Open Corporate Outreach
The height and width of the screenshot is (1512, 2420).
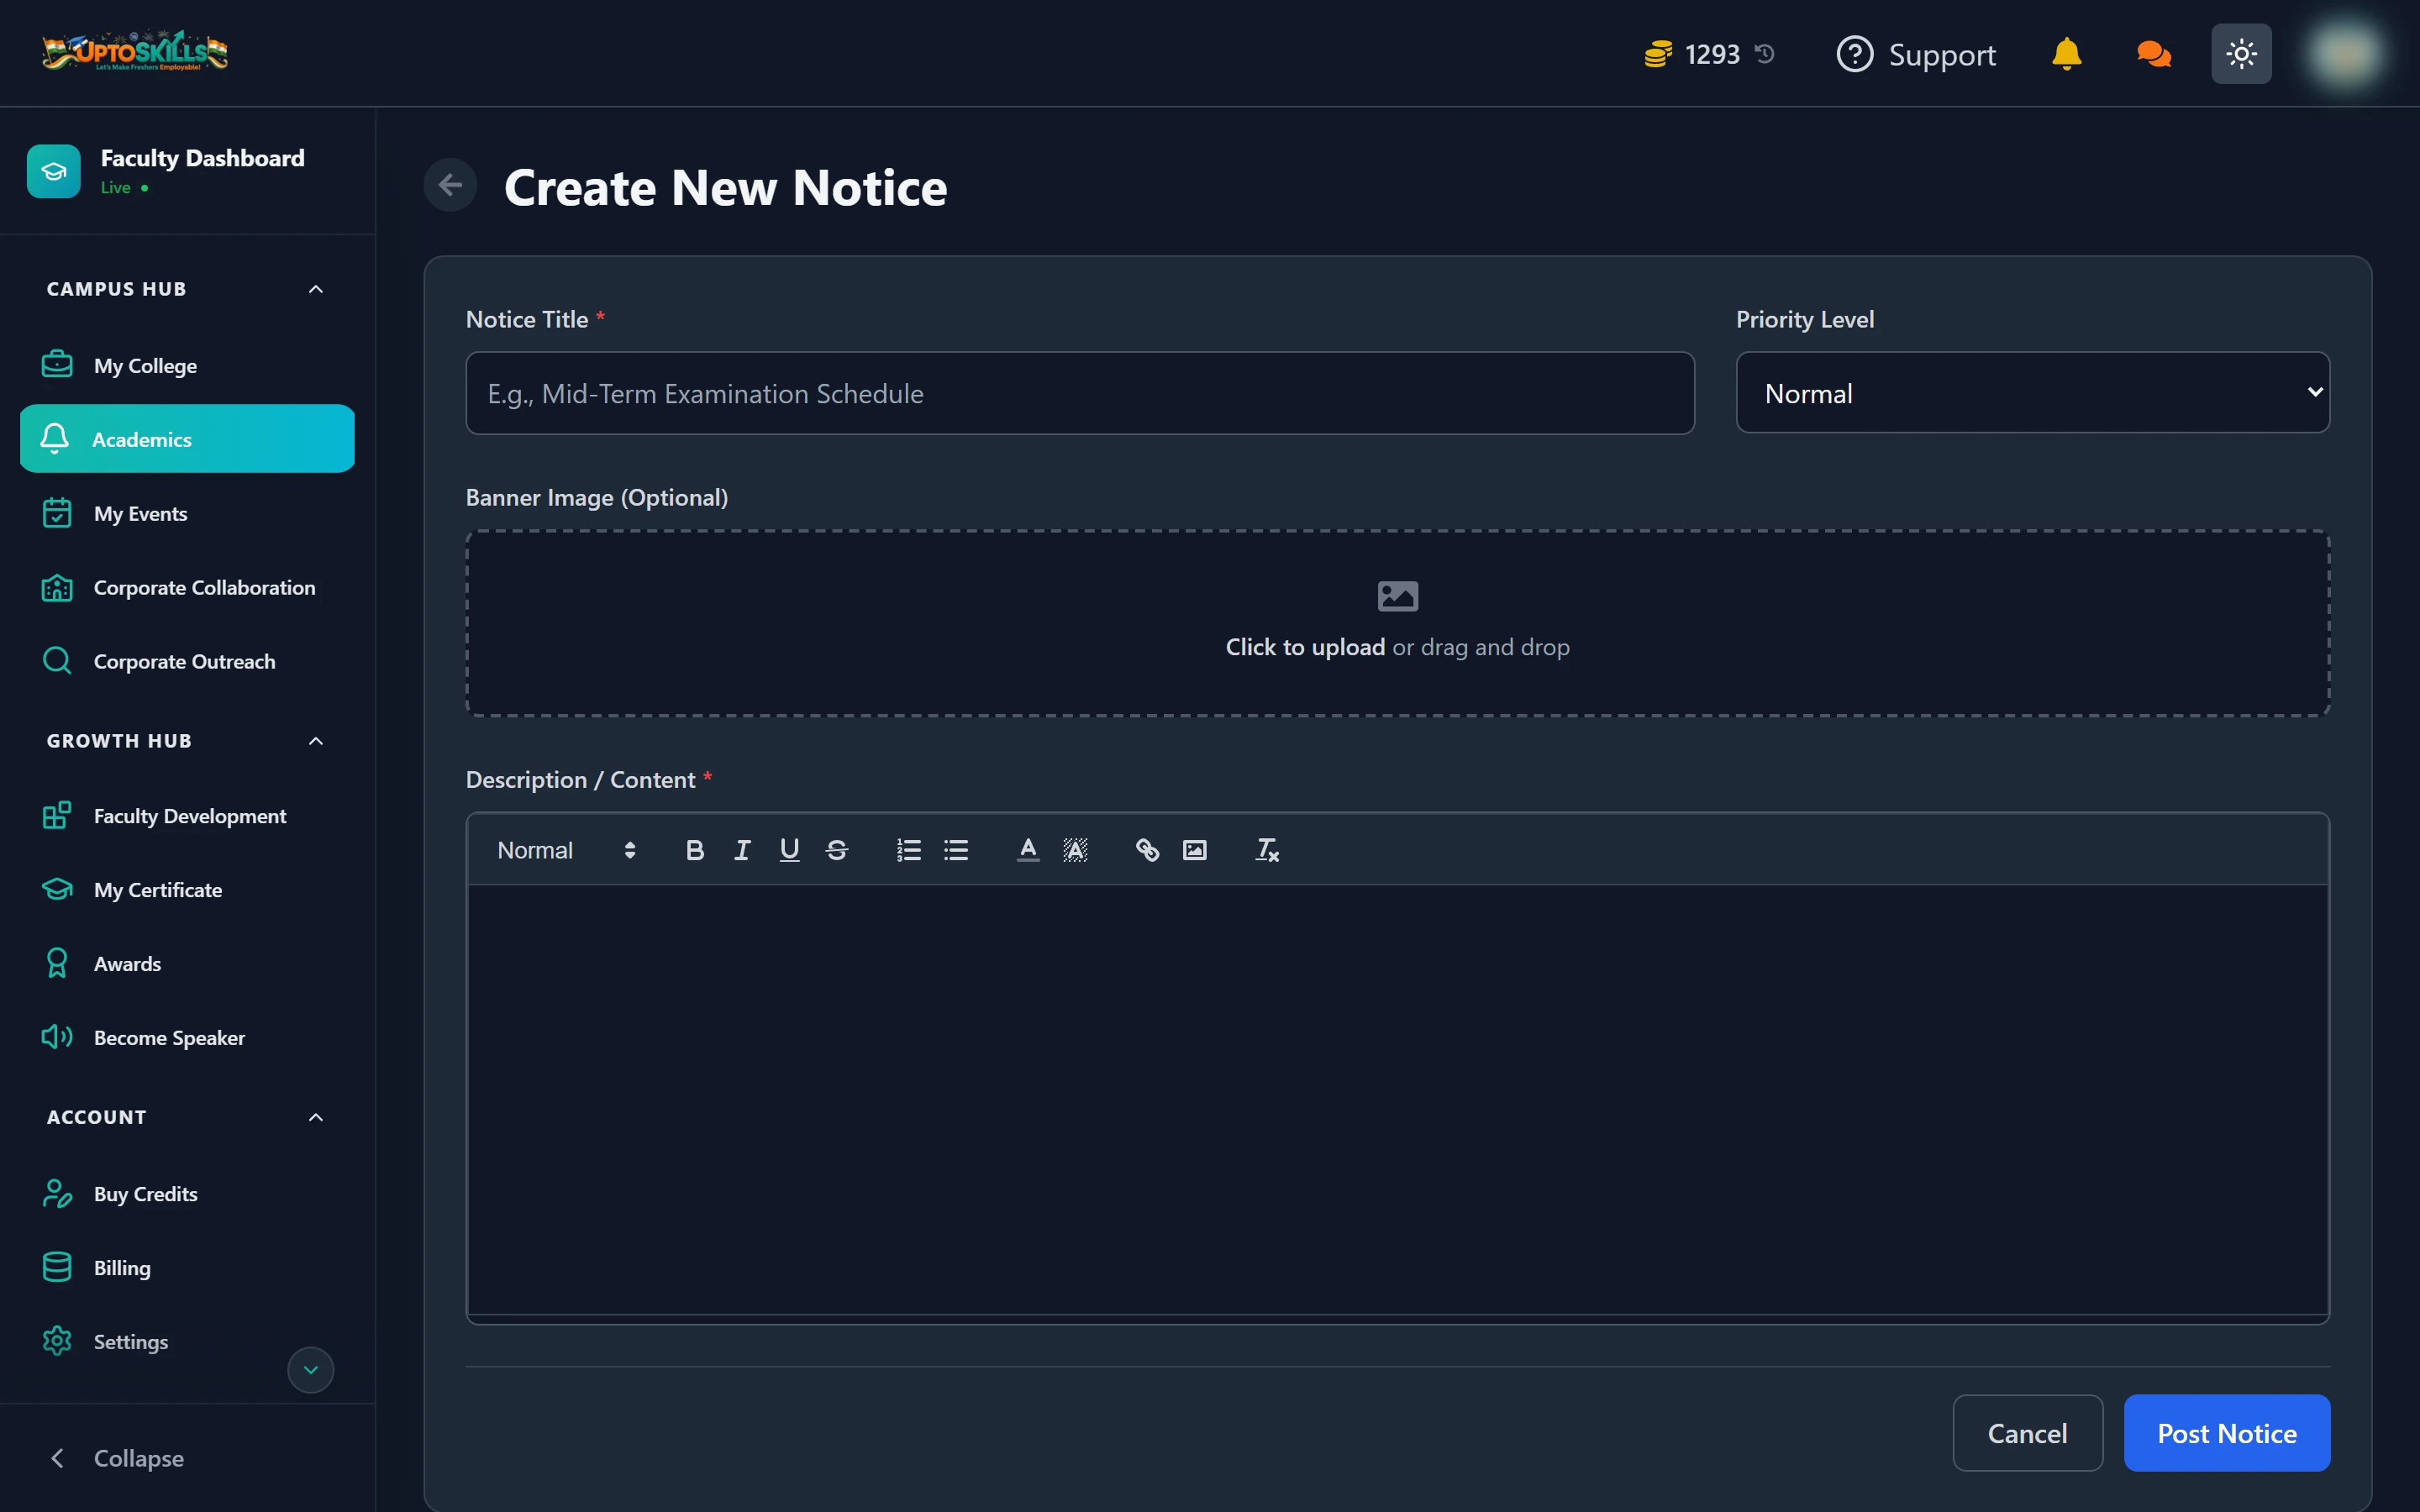tap(187, 661)
